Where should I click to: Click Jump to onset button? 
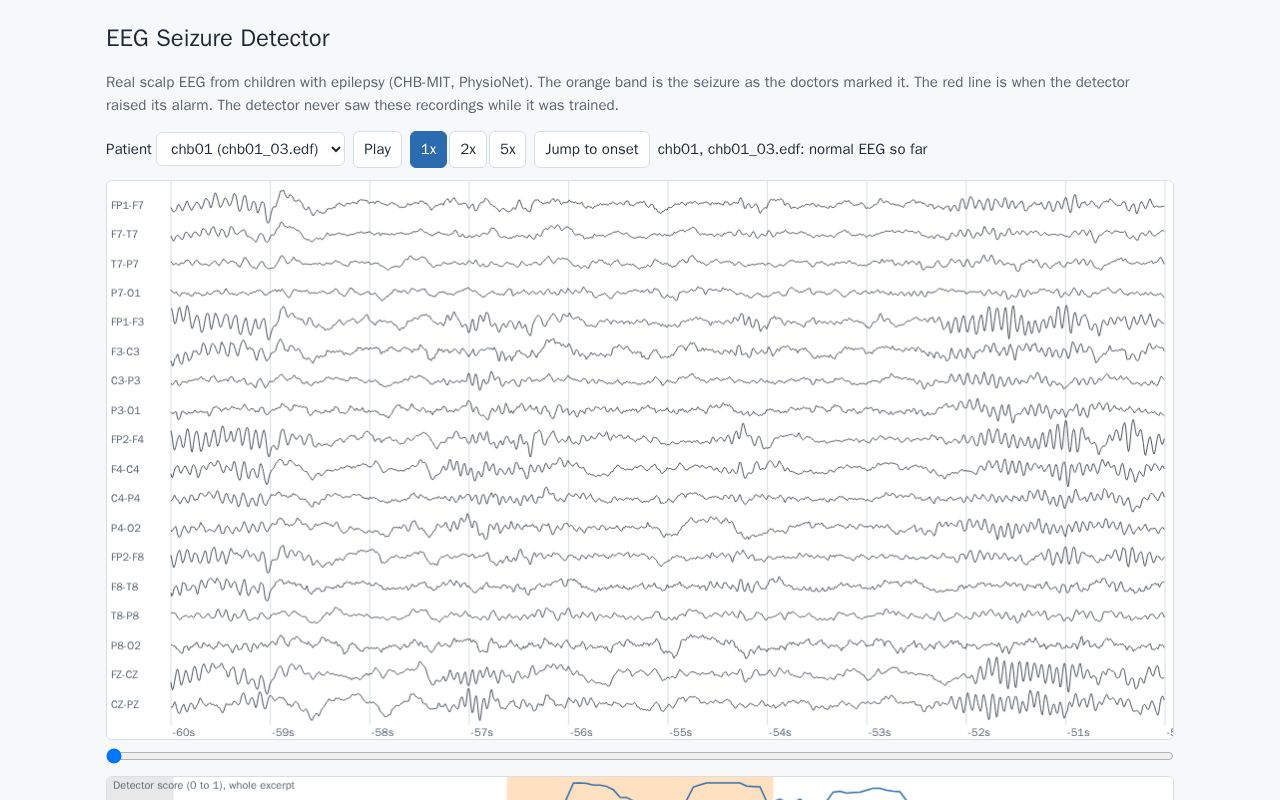tap(592, 149)
